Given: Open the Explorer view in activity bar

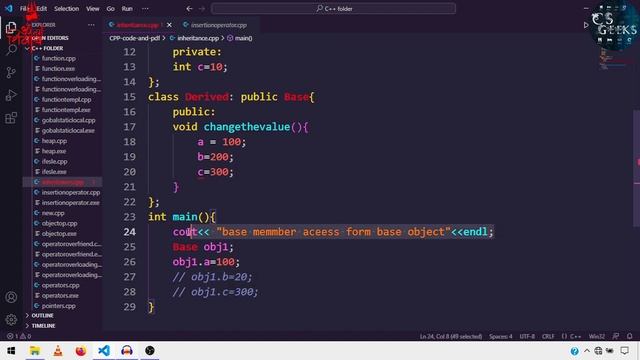Looking at the screenshot, I should click(11, 28).
